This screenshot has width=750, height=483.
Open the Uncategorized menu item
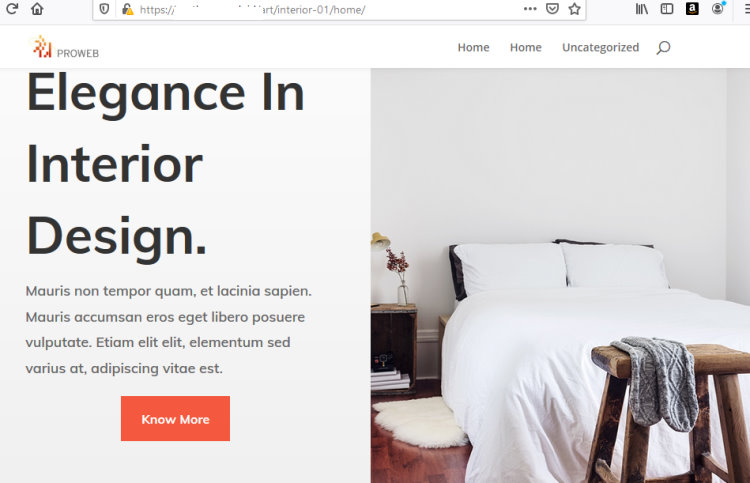[600, 47]
